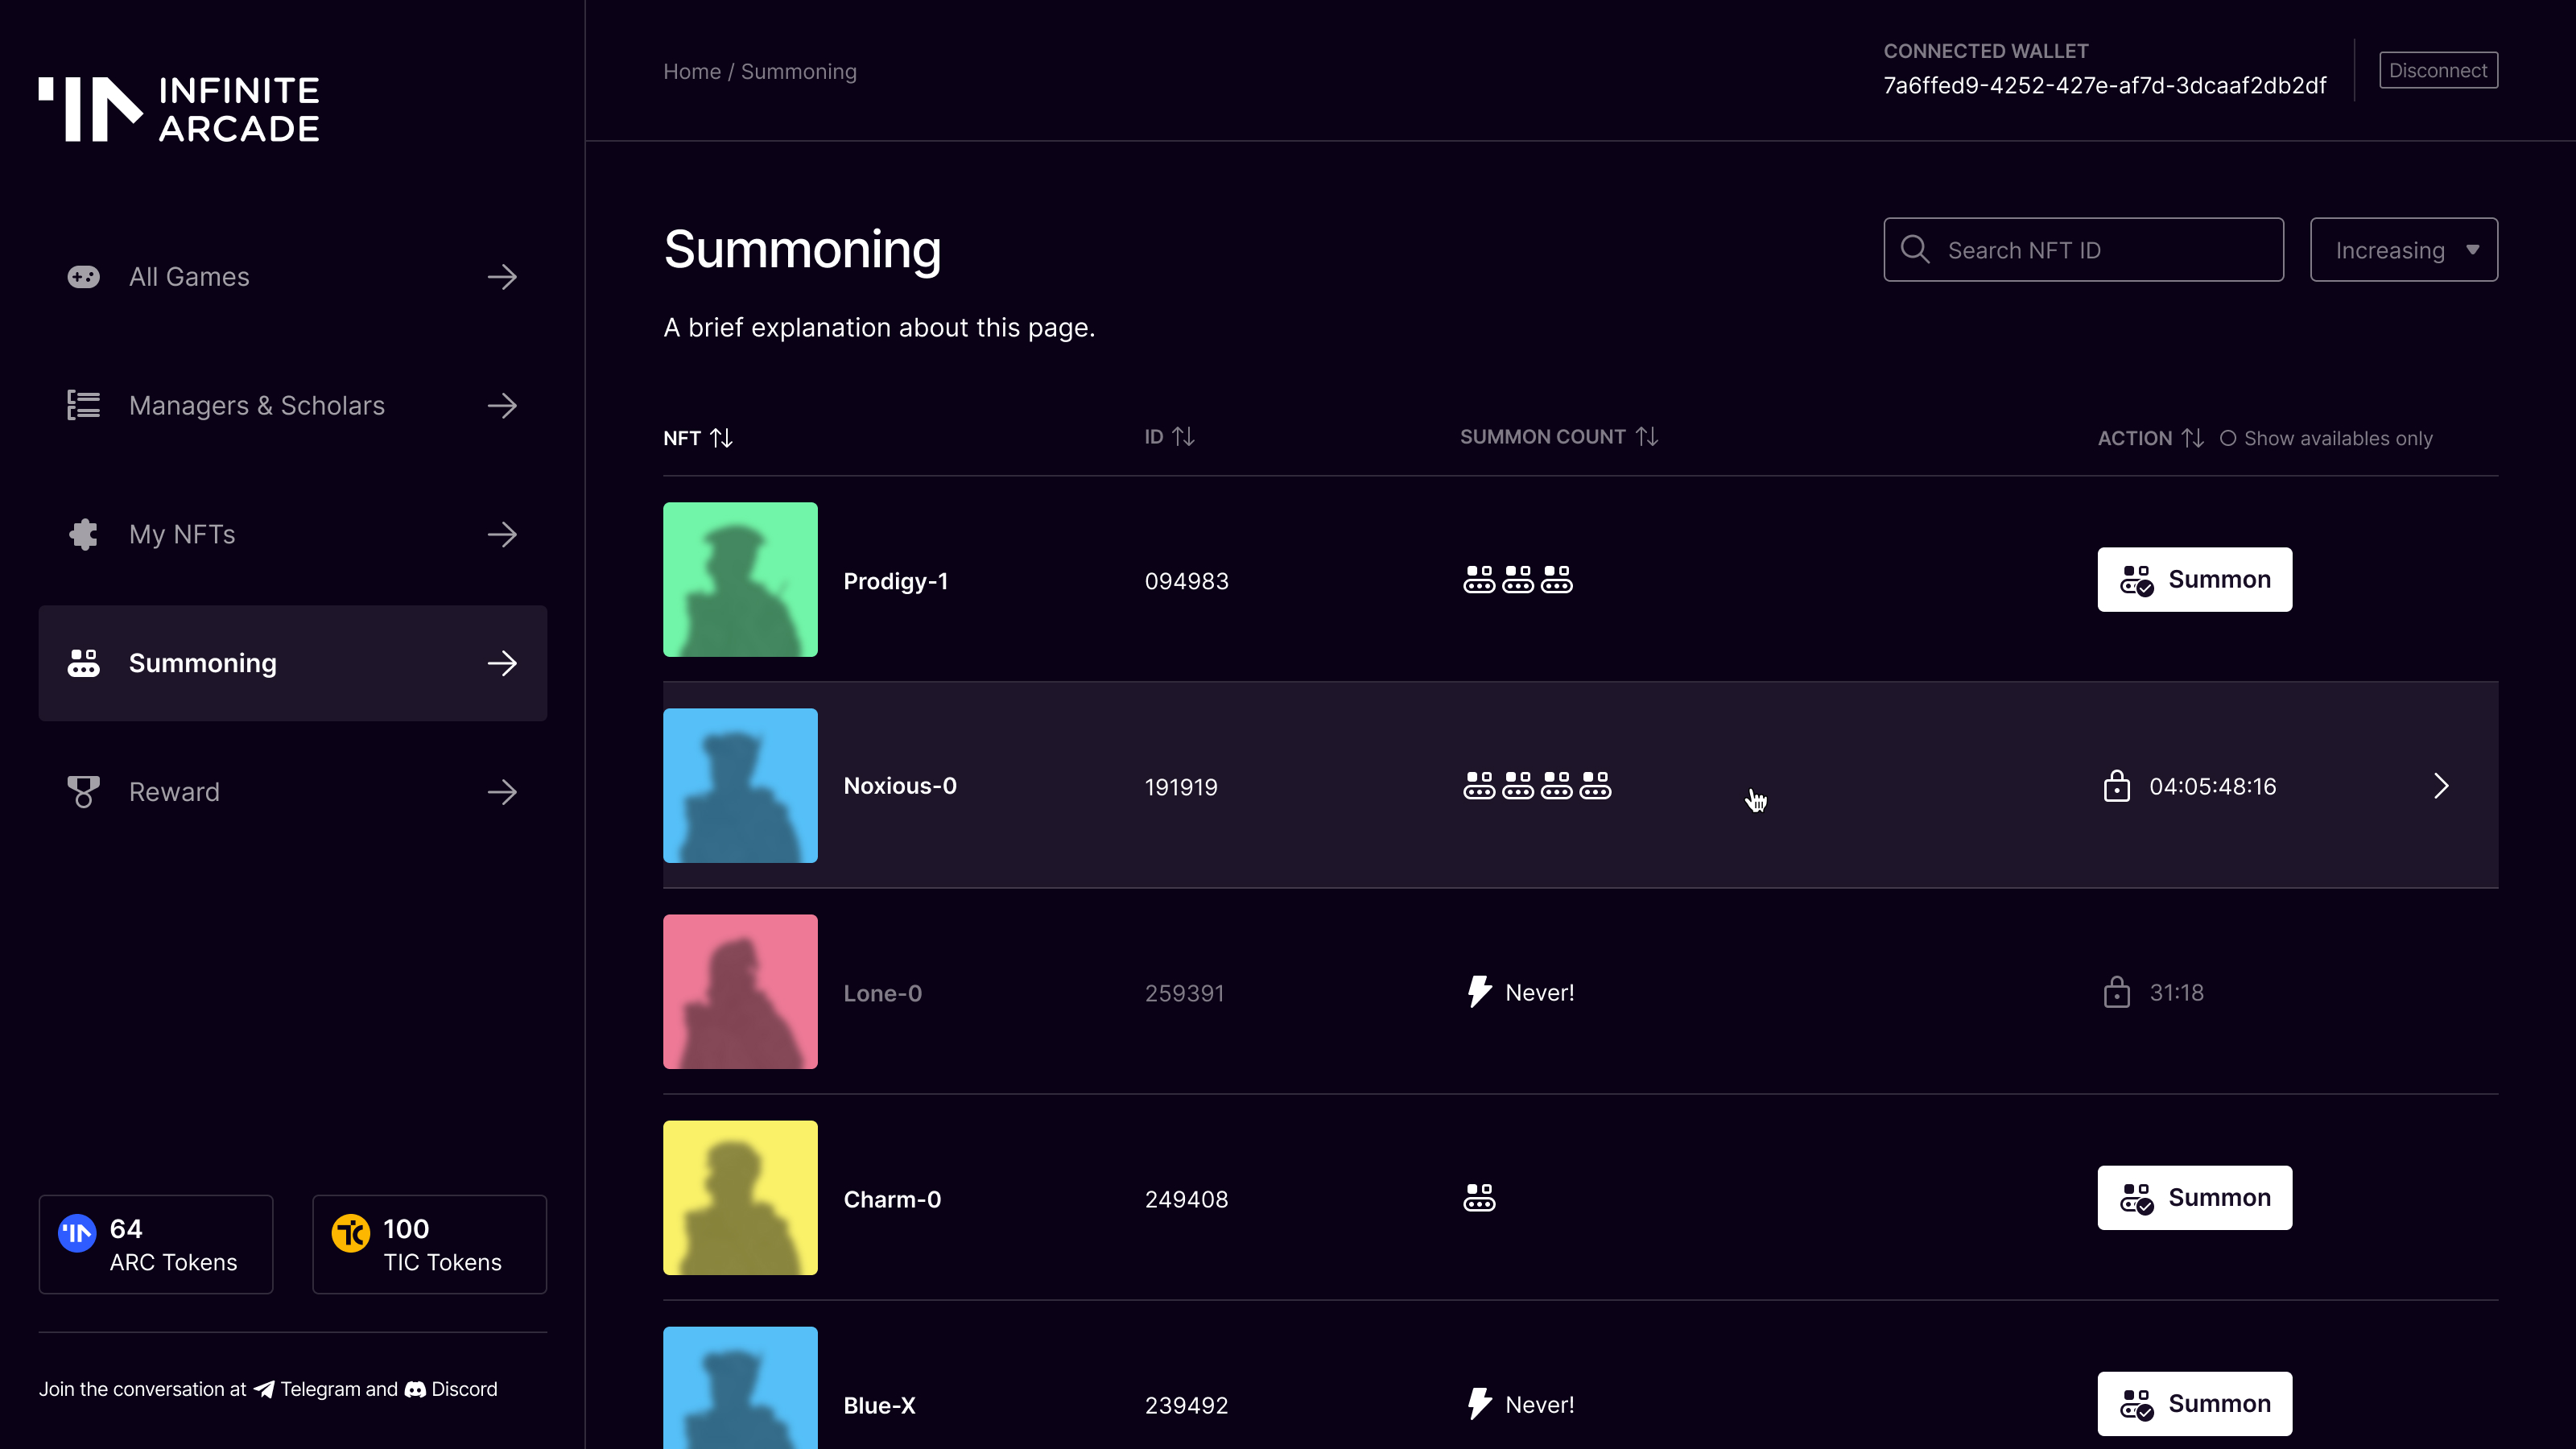Image resolution: width=2576 pixels, height=1449 pixels.
Task: Click the Managers & Scholars list icon
Action: (83, 405)
